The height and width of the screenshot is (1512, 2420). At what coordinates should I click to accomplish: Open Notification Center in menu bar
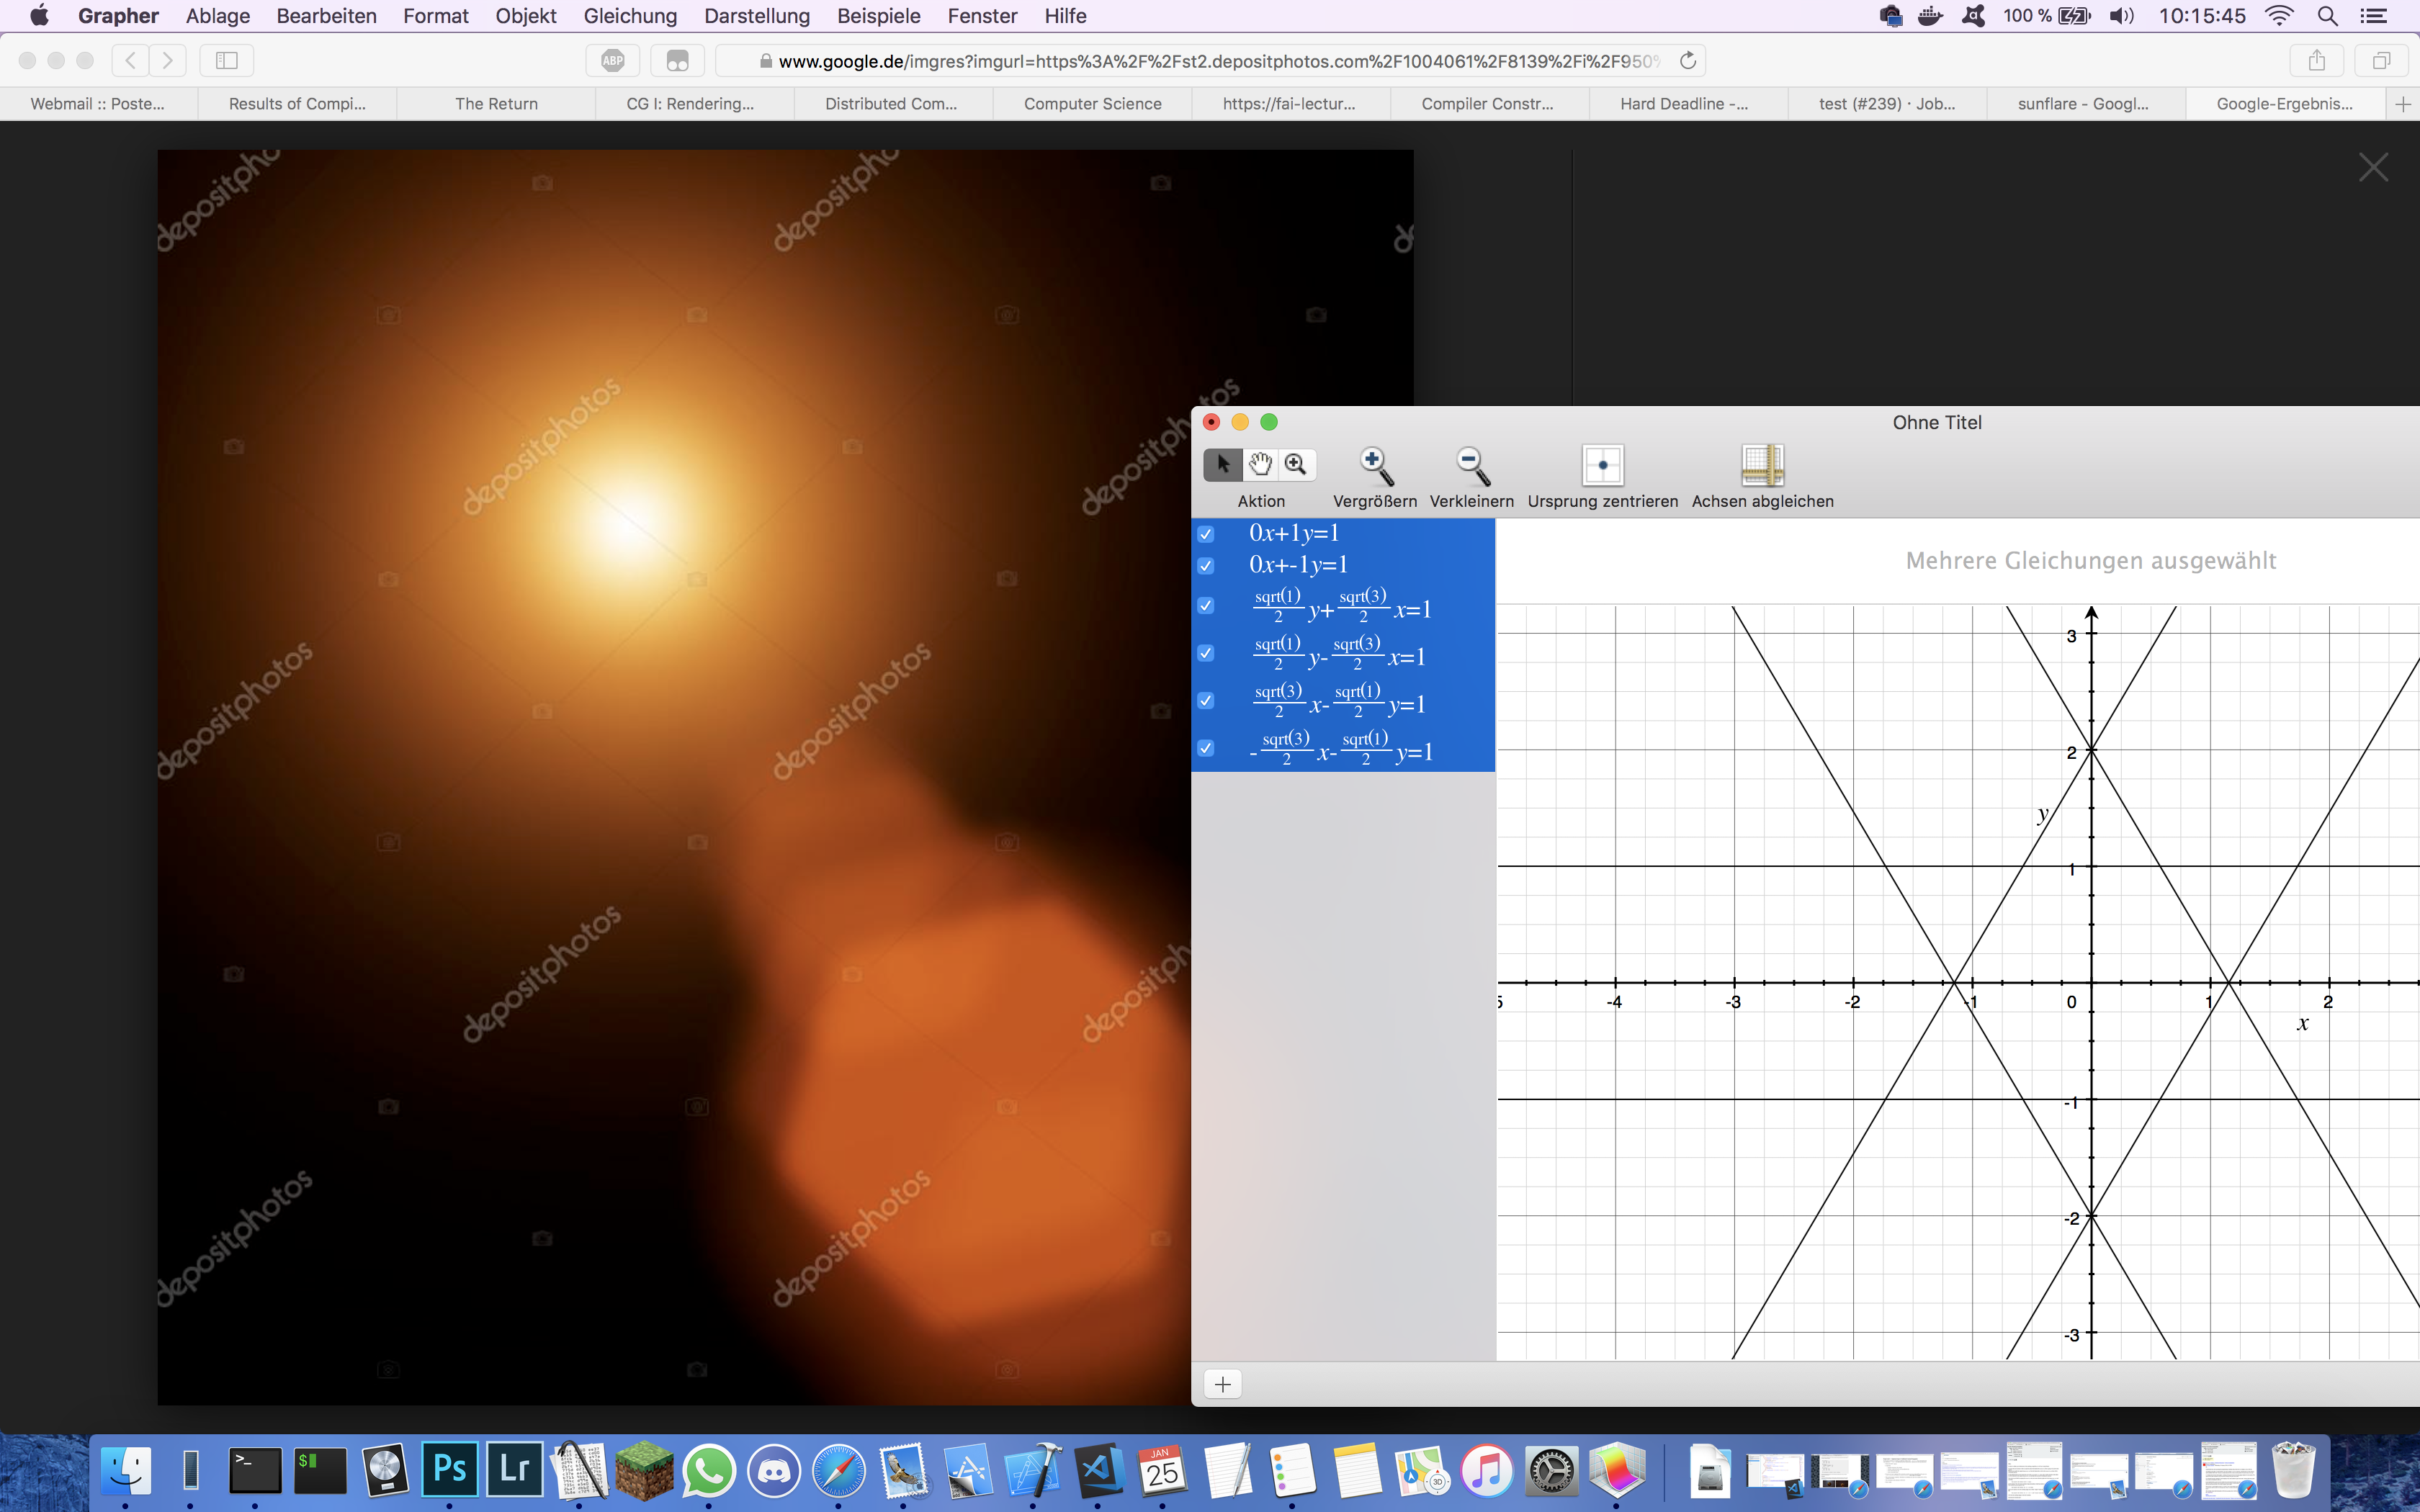2374,16
